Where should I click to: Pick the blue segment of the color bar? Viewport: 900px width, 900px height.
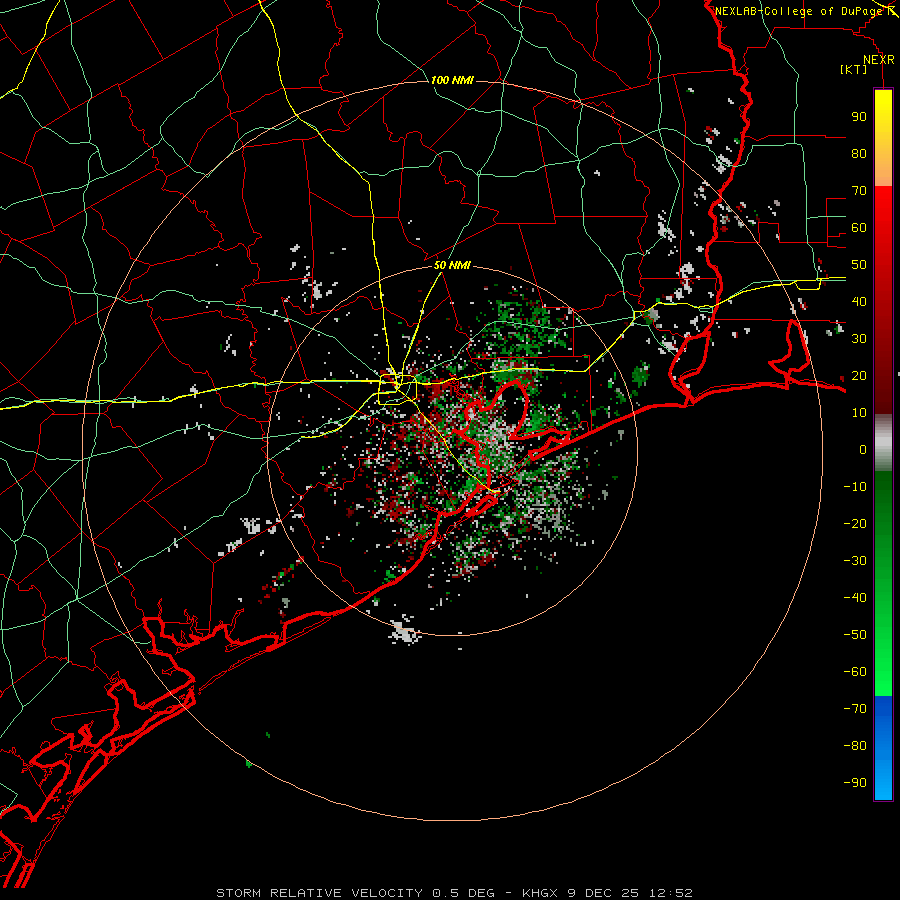coord(883,748)
